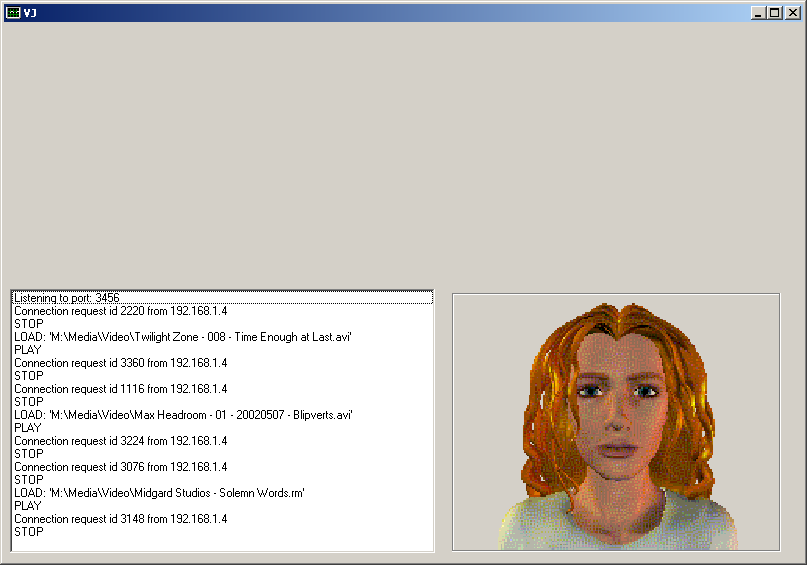Select the connection request id 2220 entry
This screenshot has height=565, width=807.
point(120,311)
